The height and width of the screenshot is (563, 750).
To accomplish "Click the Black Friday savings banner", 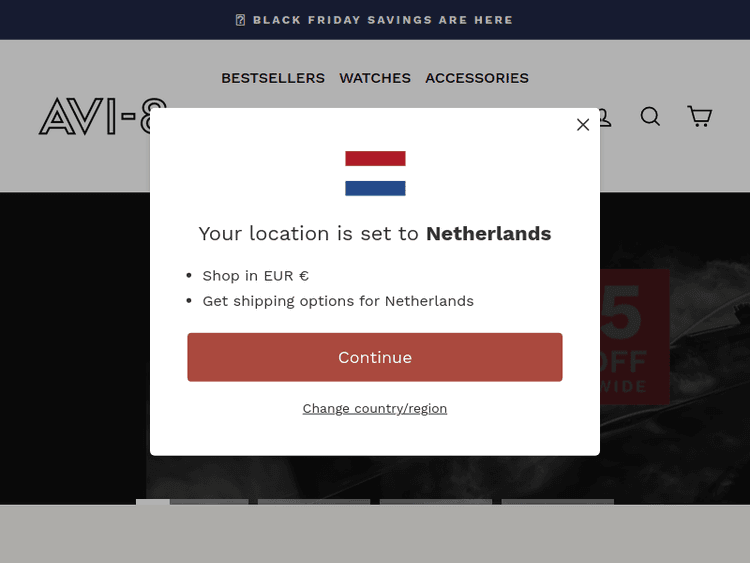I will 375,20.
